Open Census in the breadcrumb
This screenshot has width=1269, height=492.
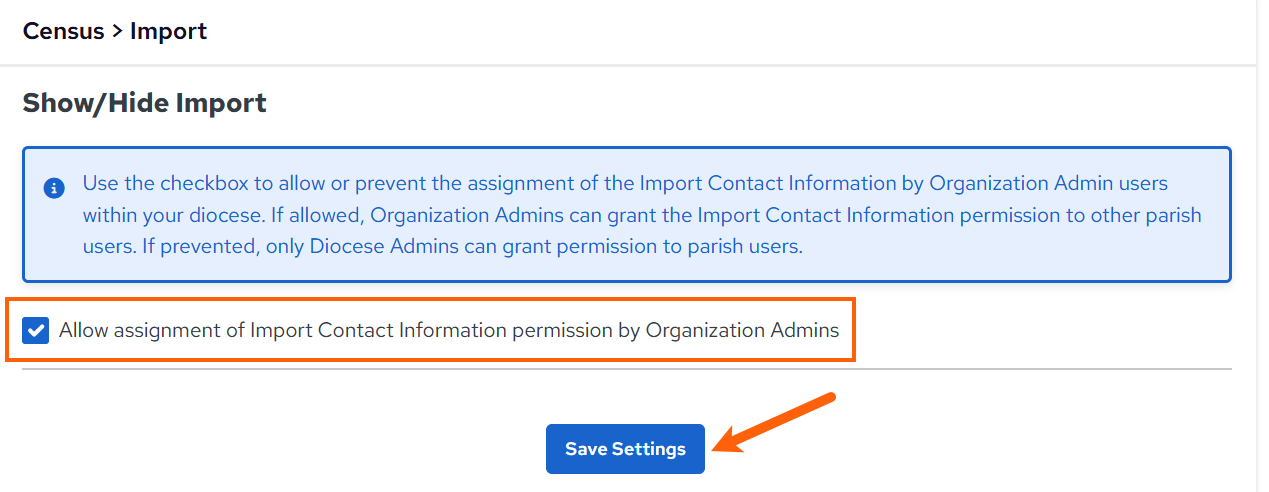(64, 31)
